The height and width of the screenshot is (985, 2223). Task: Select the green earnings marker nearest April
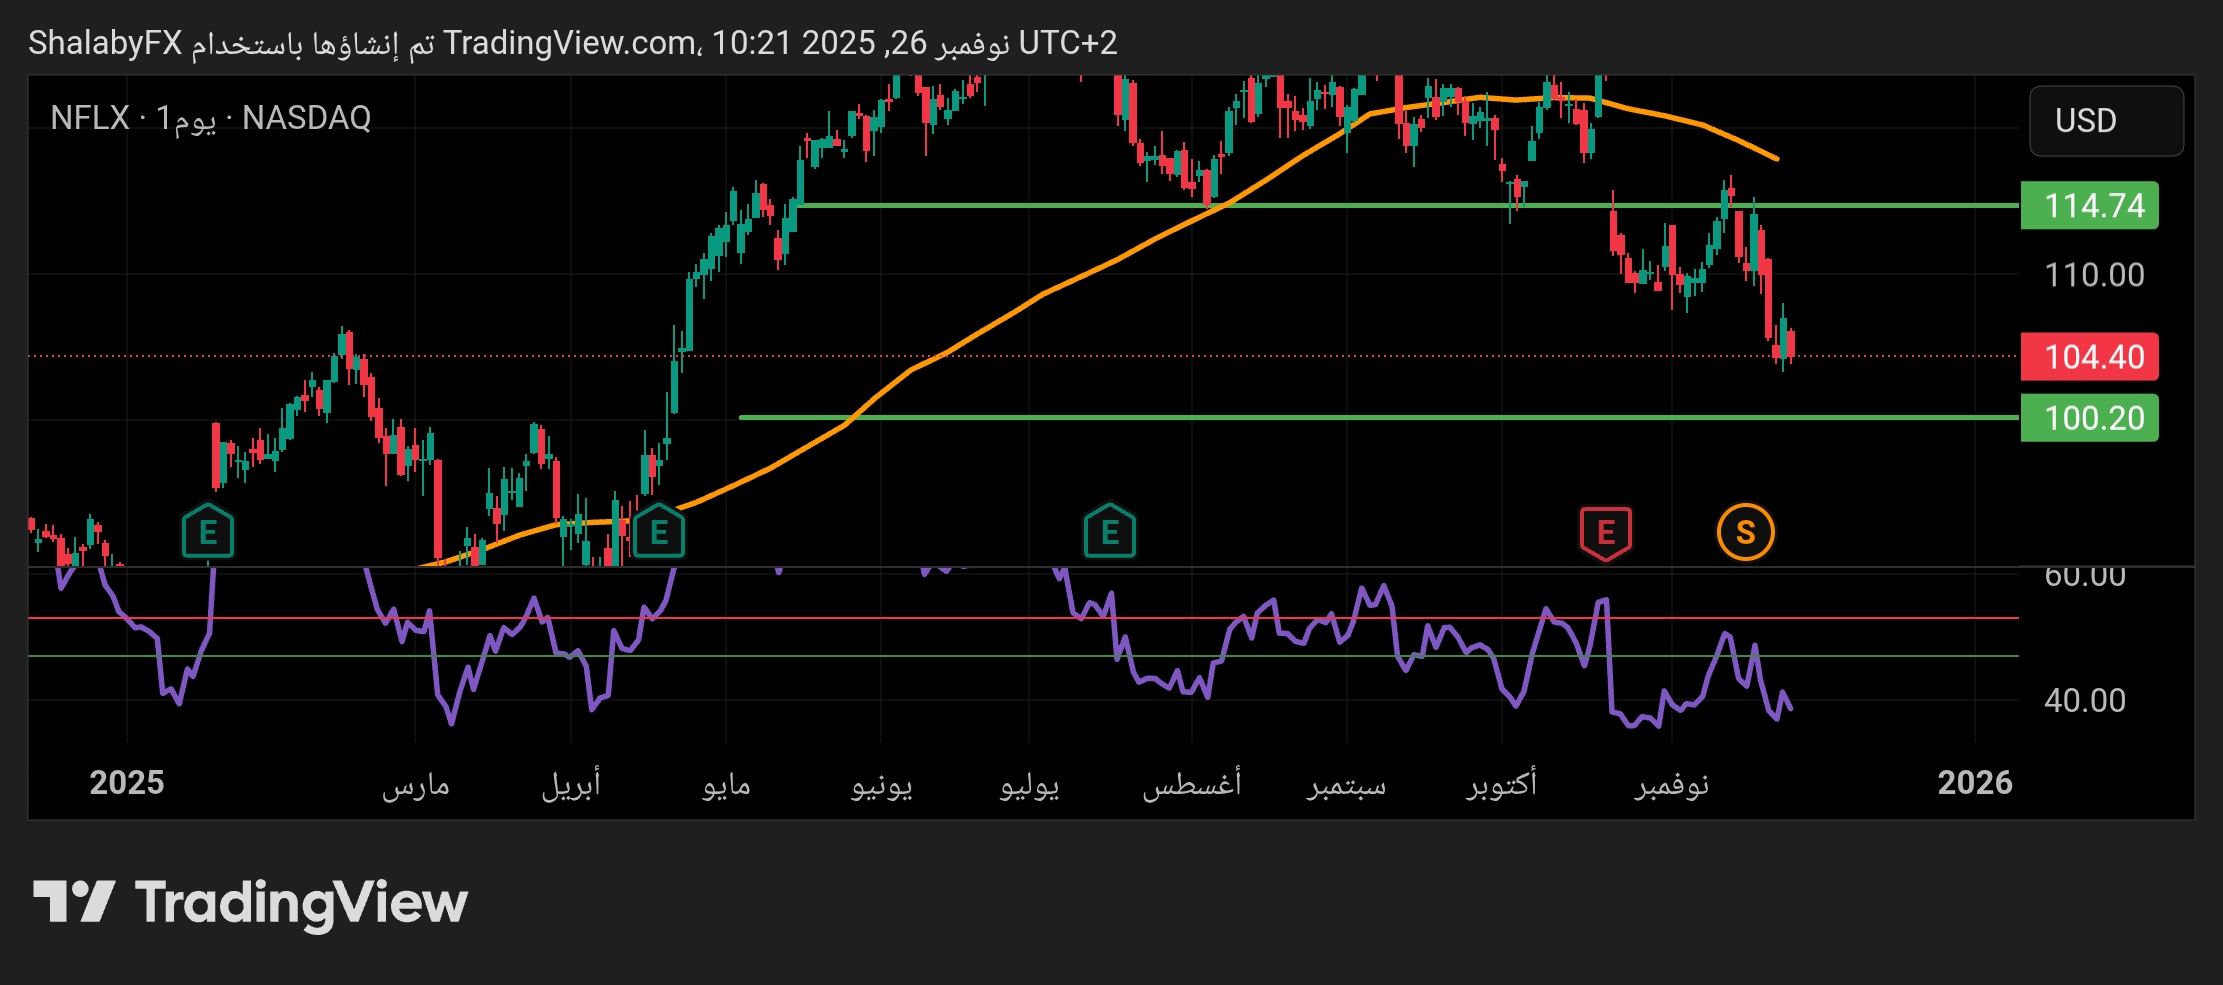coord(658,532)
